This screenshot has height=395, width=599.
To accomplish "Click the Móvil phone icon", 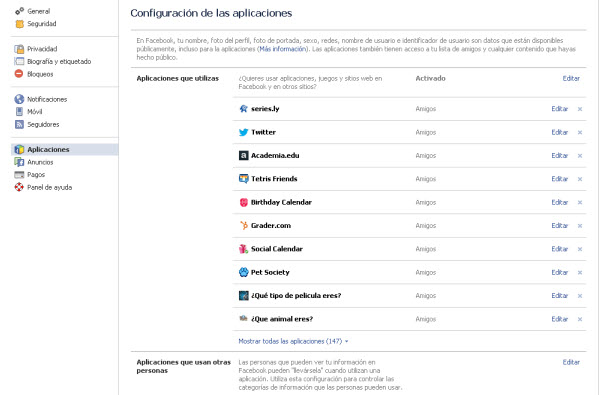I will 19,112.
